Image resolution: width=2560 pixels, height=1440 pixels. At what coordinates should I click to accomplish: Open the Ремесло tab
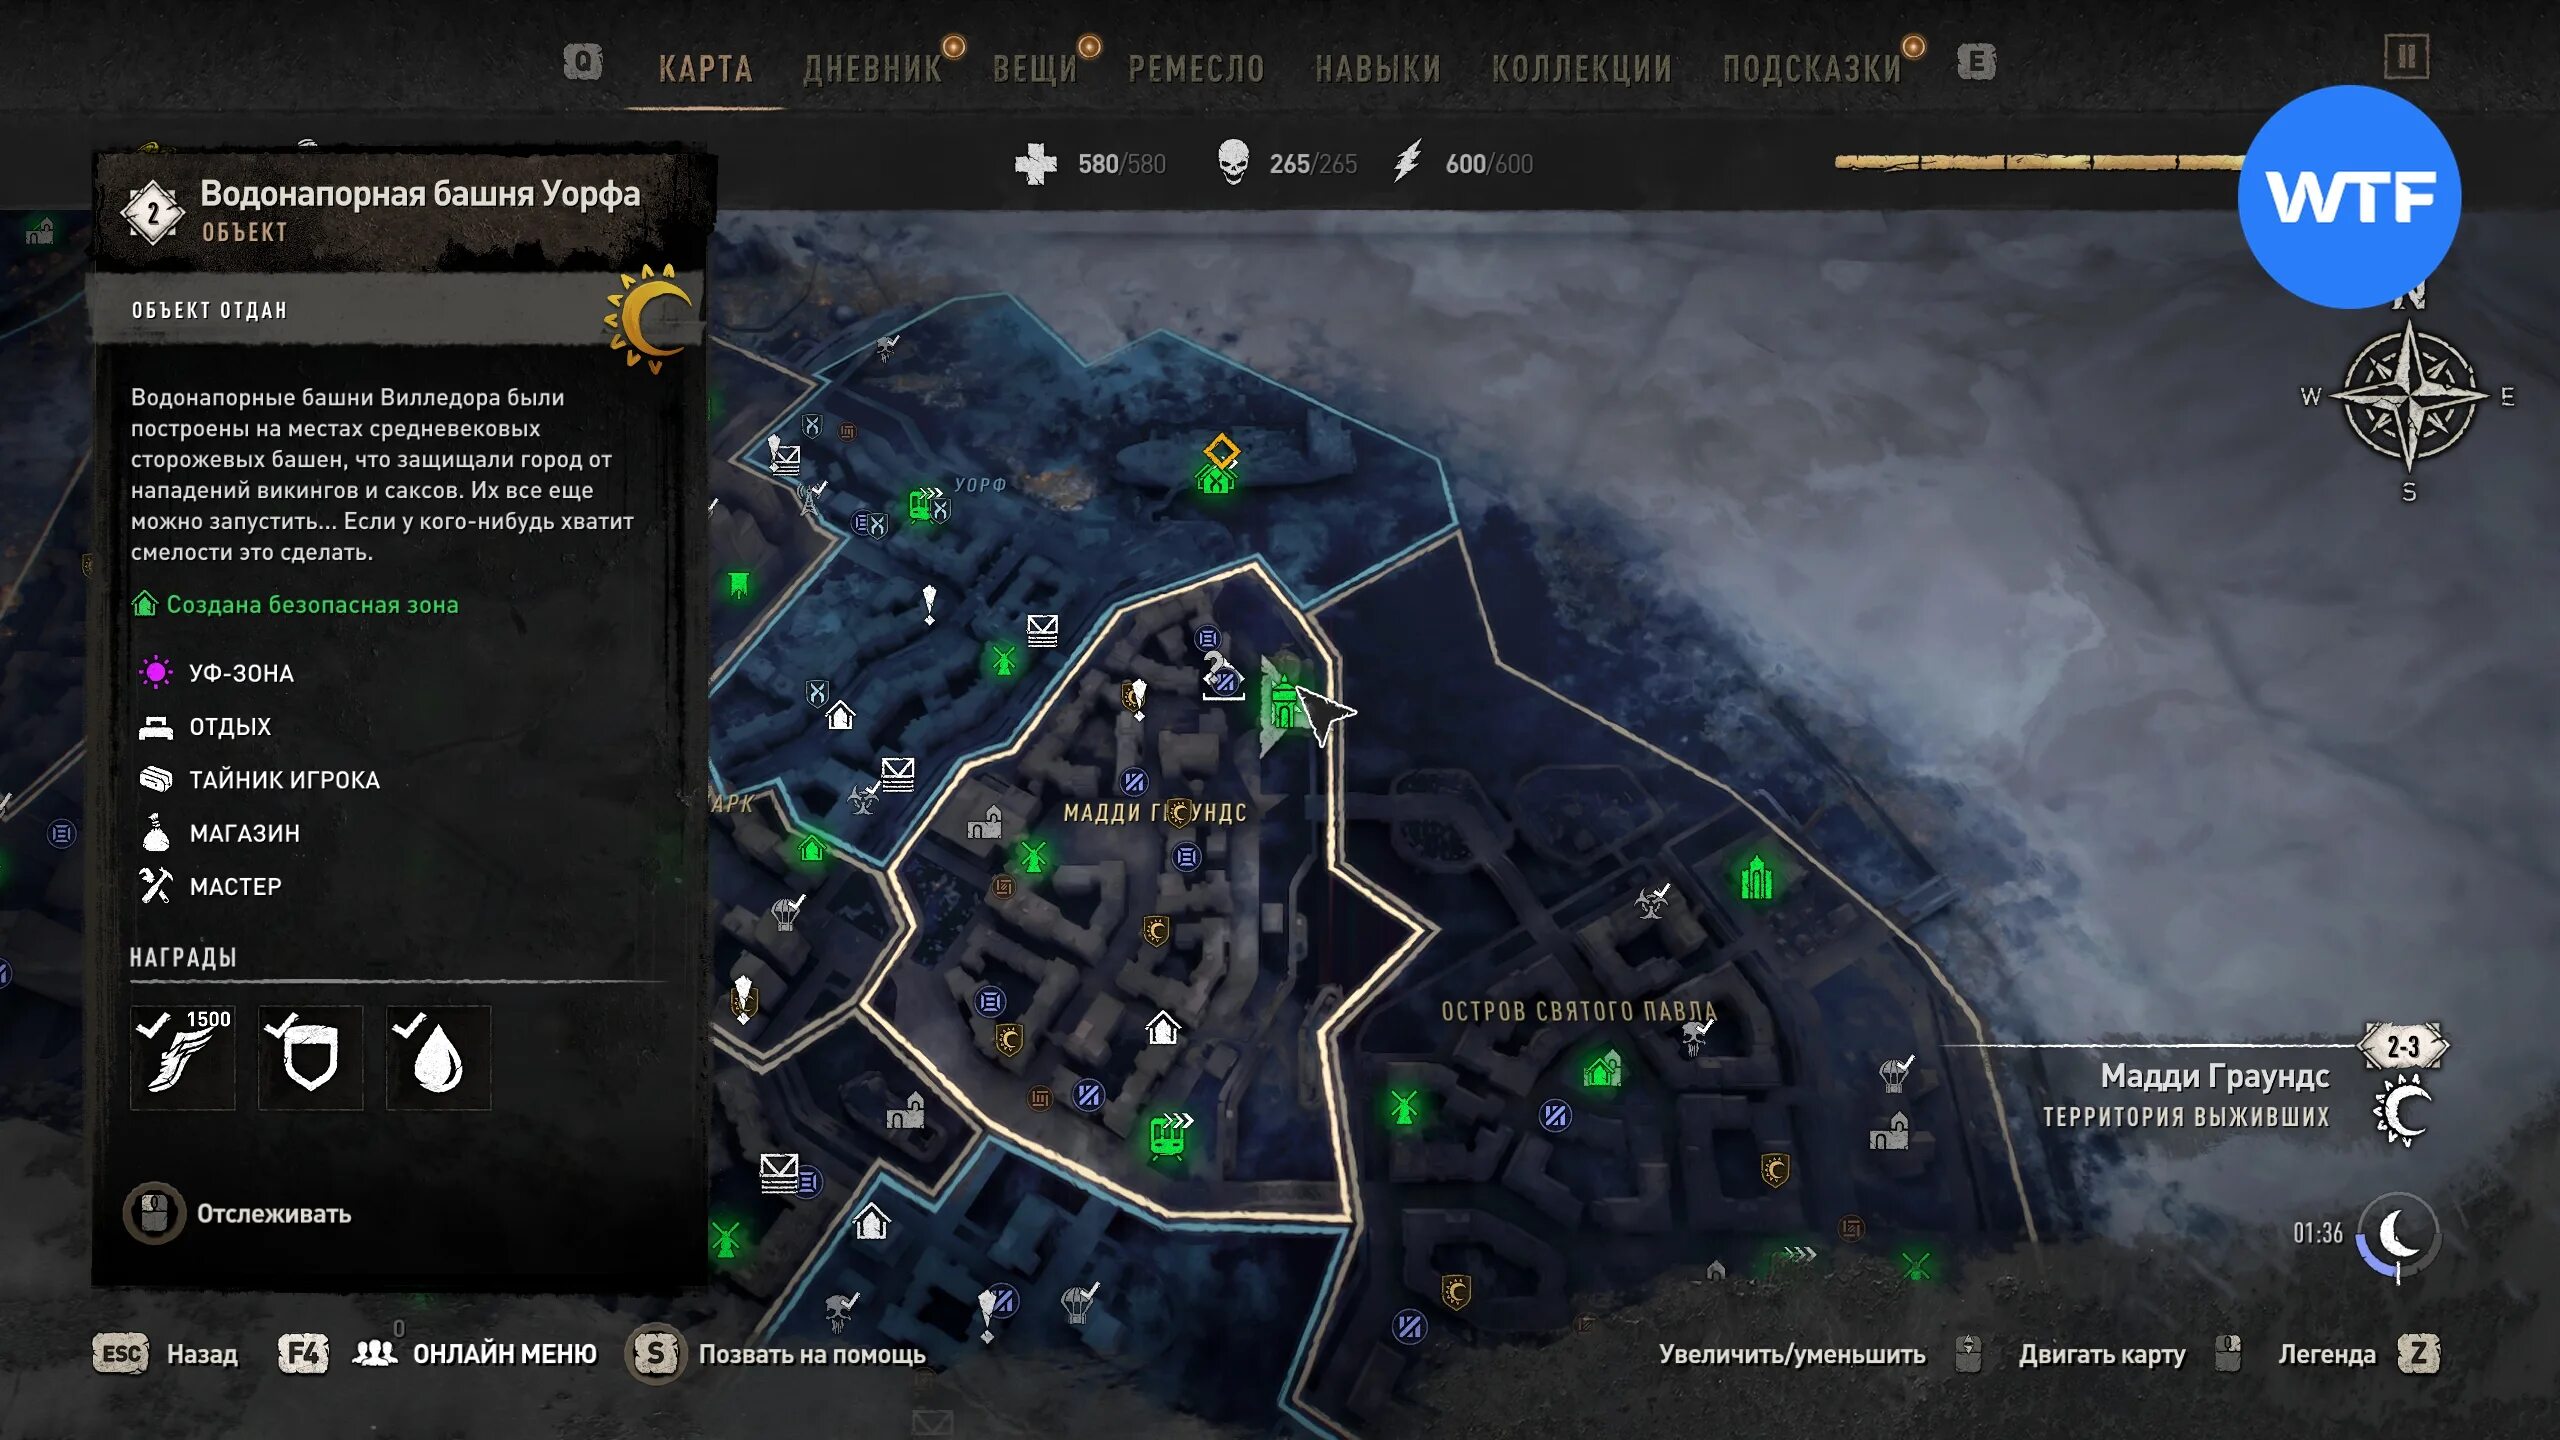1196,68
